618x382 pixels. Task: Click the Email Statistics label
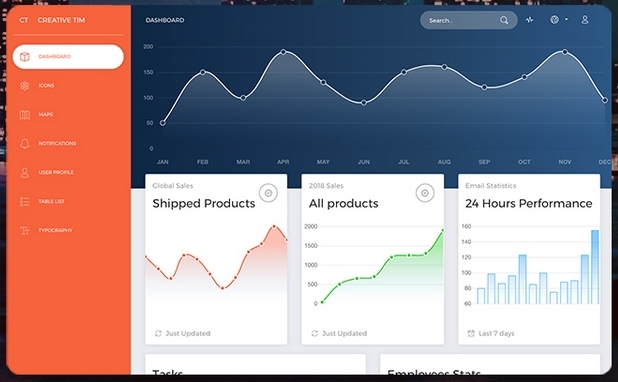[491, 186]
